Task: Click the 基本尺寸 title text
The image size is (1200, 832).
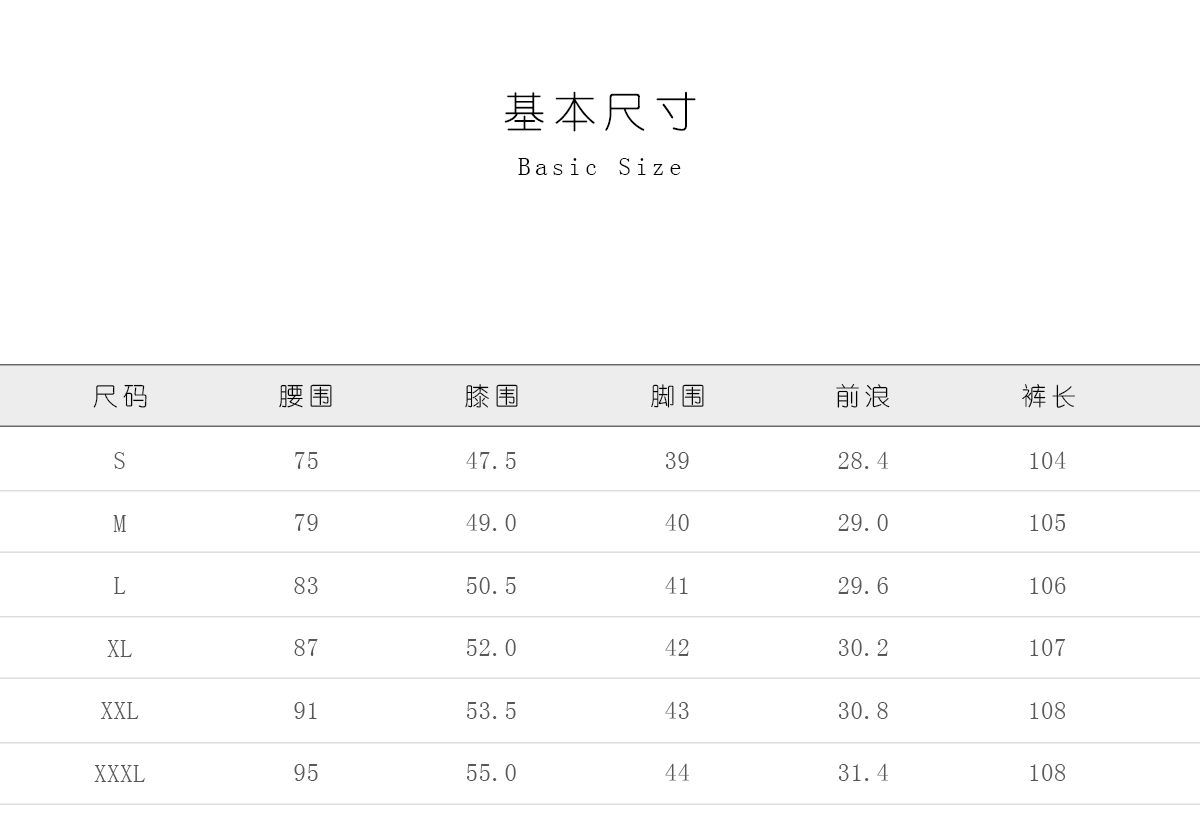Action: click(599, 112)
